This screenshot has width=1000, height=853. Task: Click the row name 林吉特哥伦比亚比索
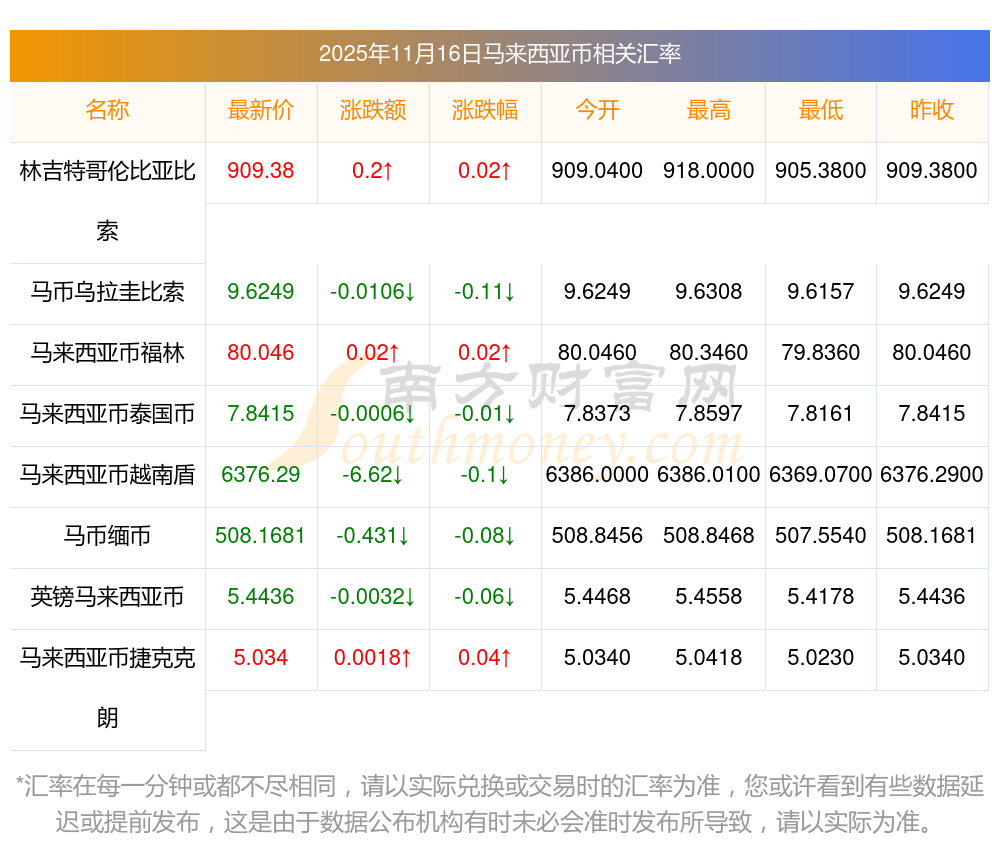[x=107, y=201]
